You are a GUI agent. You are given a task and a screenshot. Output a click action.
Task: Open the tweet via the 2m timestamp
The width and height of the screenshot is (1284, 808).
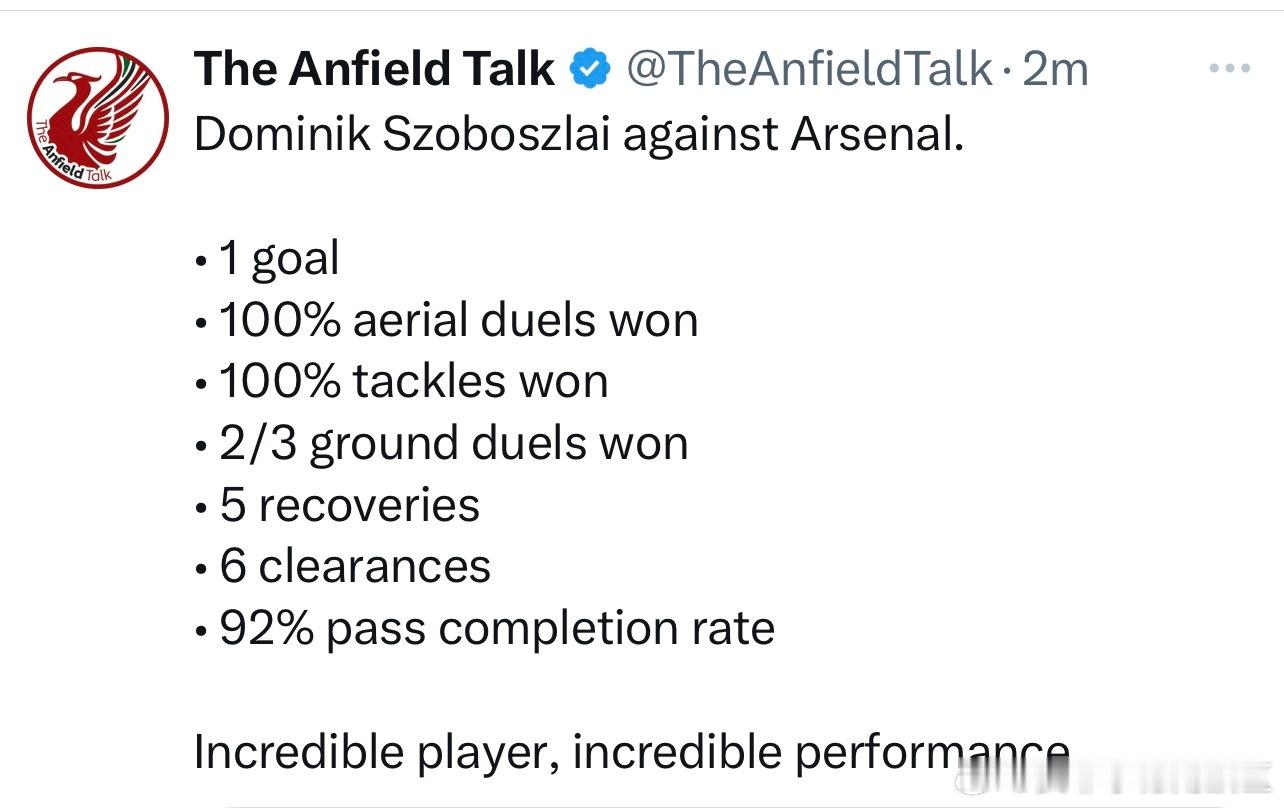click(1055, 69)
